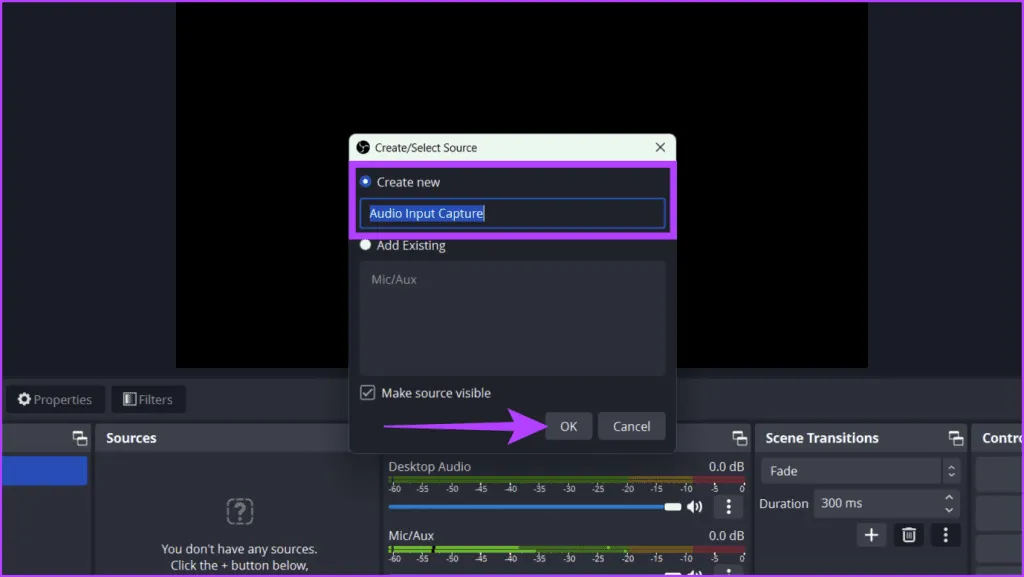Click the Desktop Audio volume slider
This screenshot has width=1024, height=577.
tap(530, 507)
